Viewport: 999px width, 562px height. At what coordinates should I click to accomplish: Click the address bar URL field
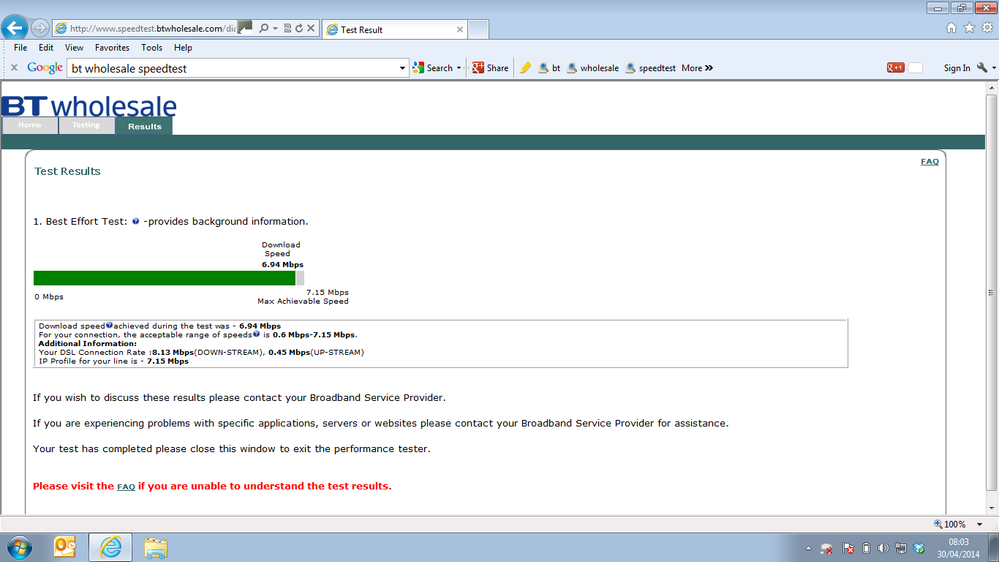152,28
